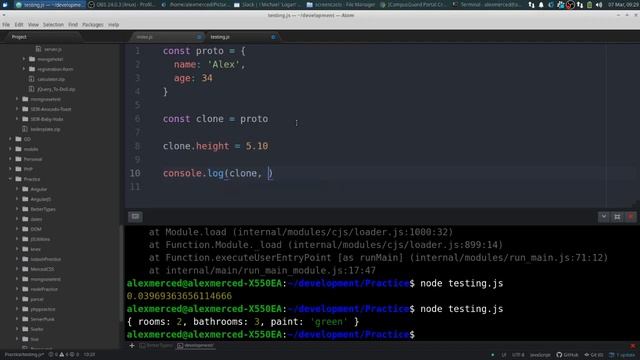Click line number 10 in gutter

(135, 173)
